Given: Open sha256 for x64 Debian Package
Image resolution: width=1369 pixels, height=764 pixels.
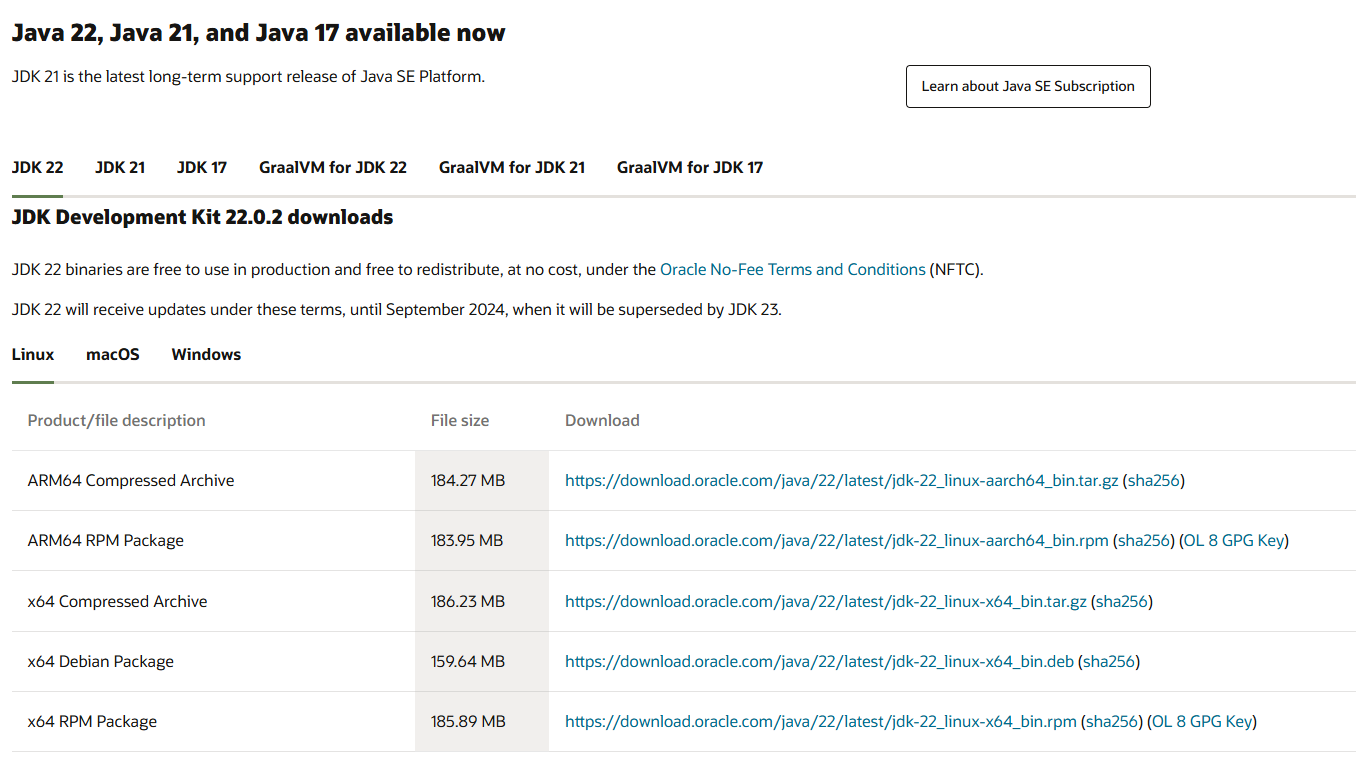Looking at the screenshot, I should (1109, 662).
